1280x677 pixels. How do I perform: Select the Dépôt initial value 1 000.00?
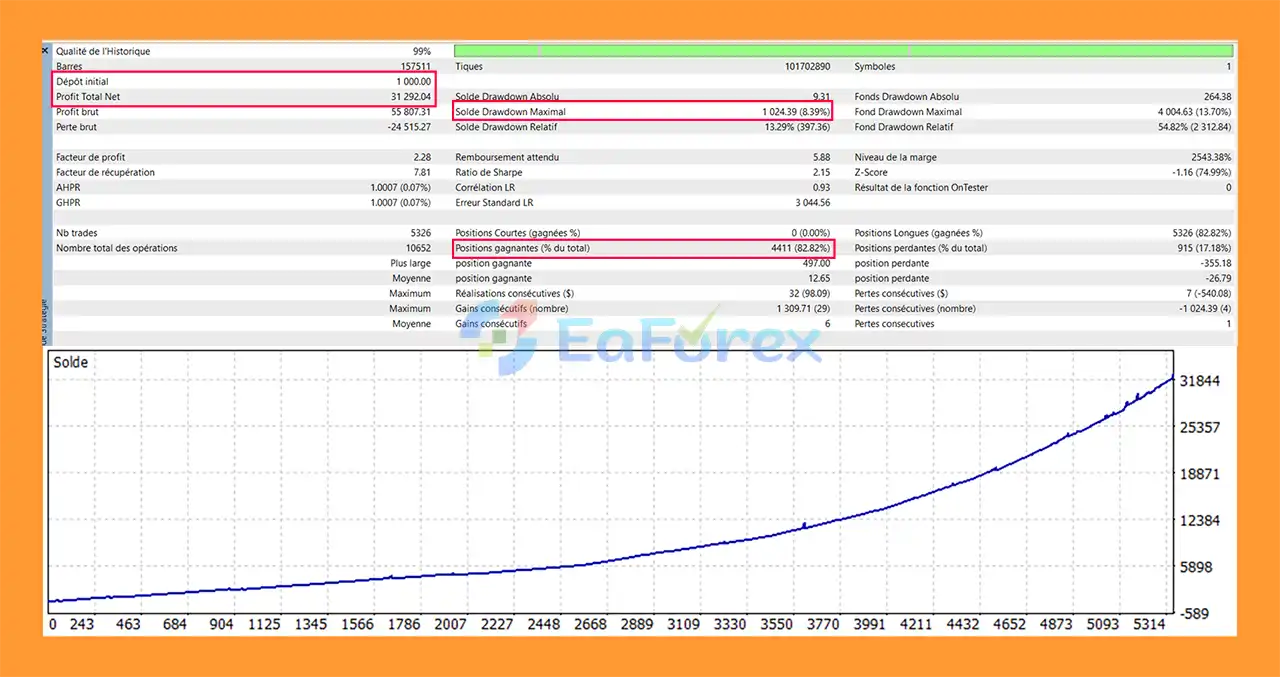click(412, 82)
